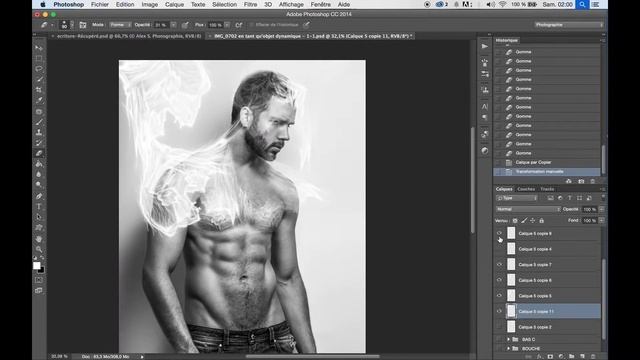Open the layer Opacité slider arrow
Viewport: 640px width, 360px height.
[602, 209]
